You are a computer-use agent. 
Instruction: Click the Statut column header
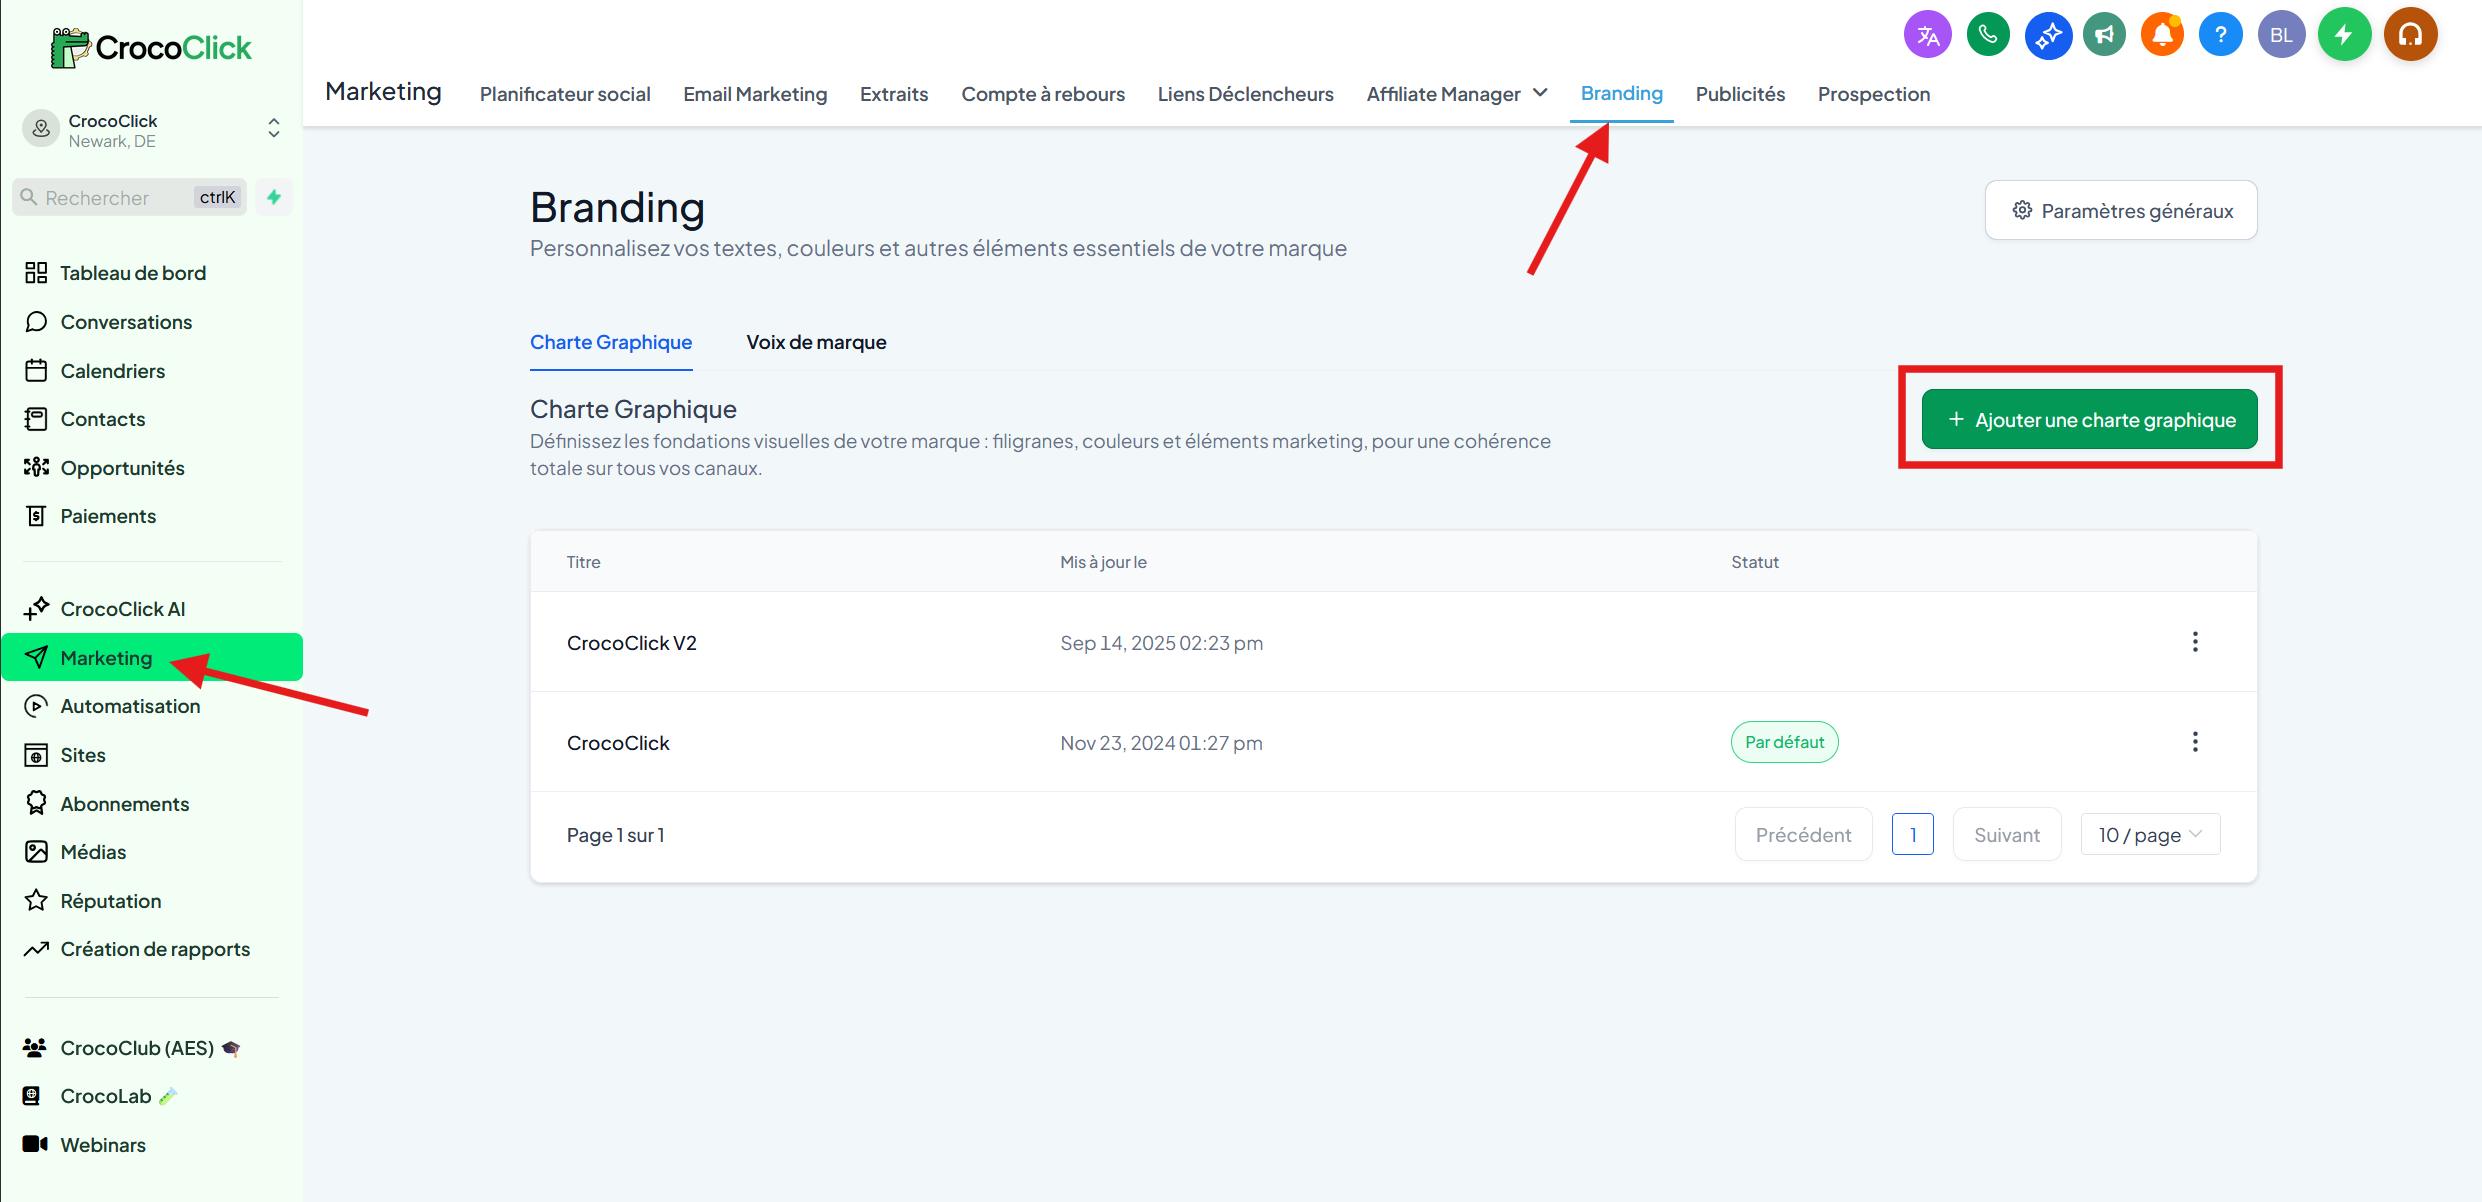point(1755,562)
